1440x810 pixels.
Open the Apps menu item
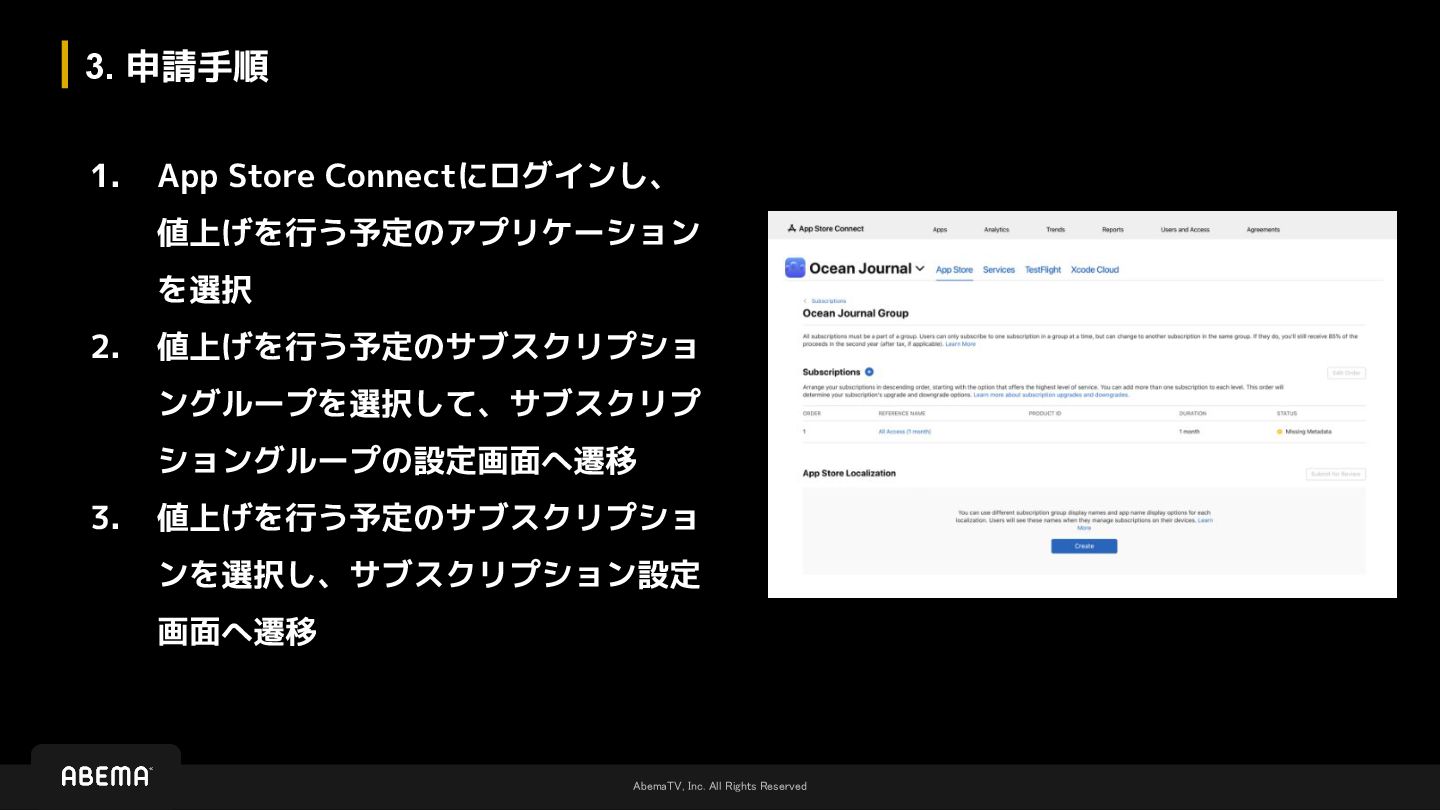pyautogui.click(x=940, y=230)
